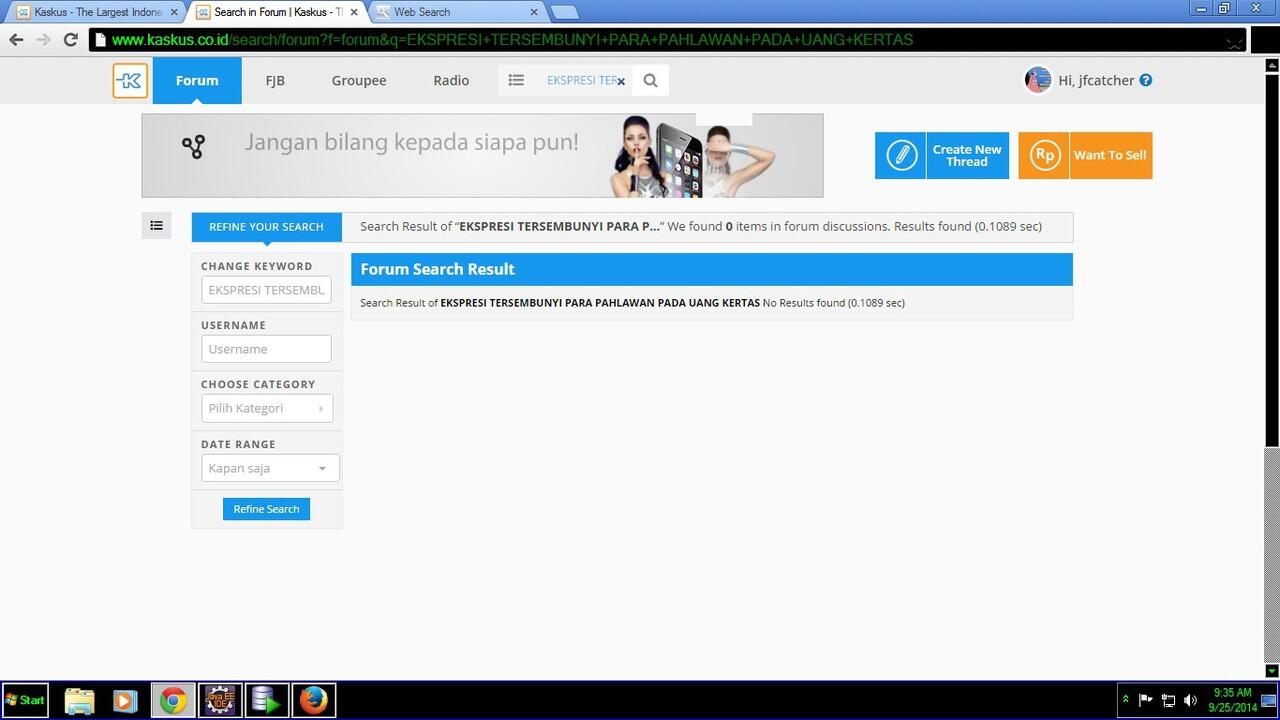The image size is (1280, 720).
Task: Click the Forum Search Result header
Action: click(711, 269)
